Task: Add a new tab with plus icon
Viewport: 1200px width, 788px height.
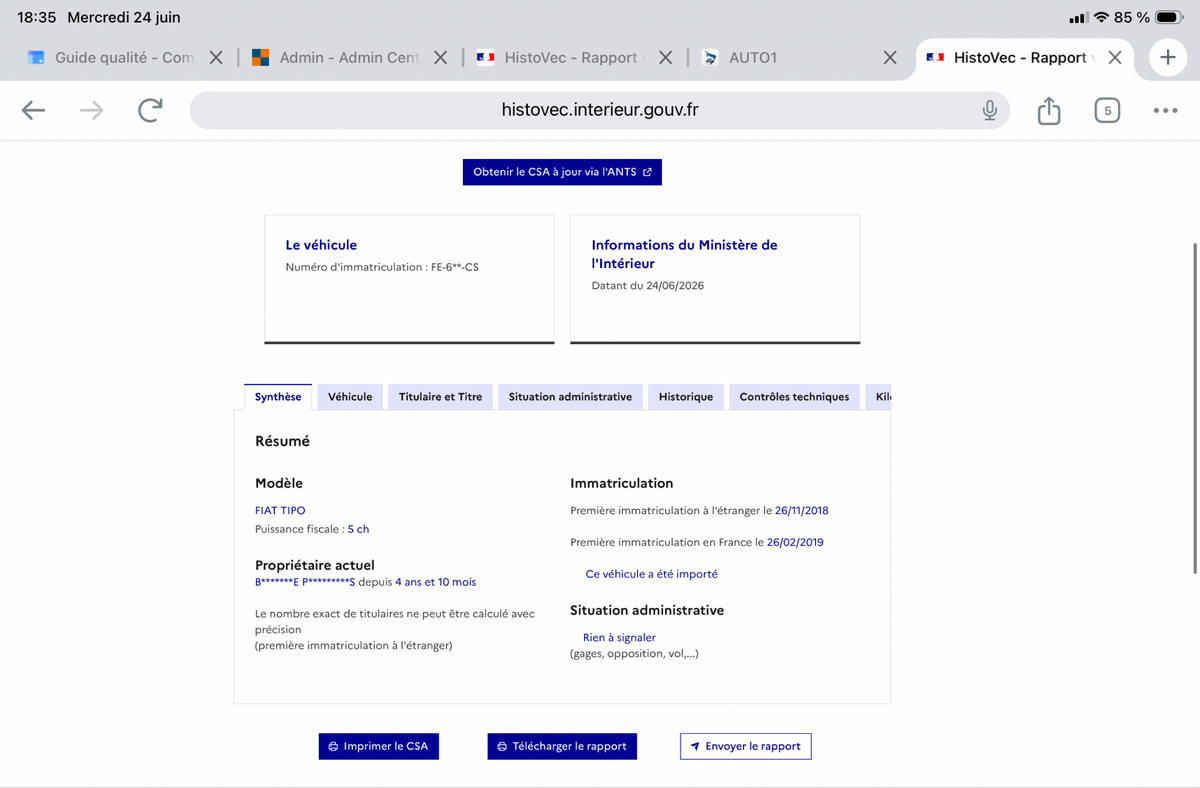Action: [1168, 58]
